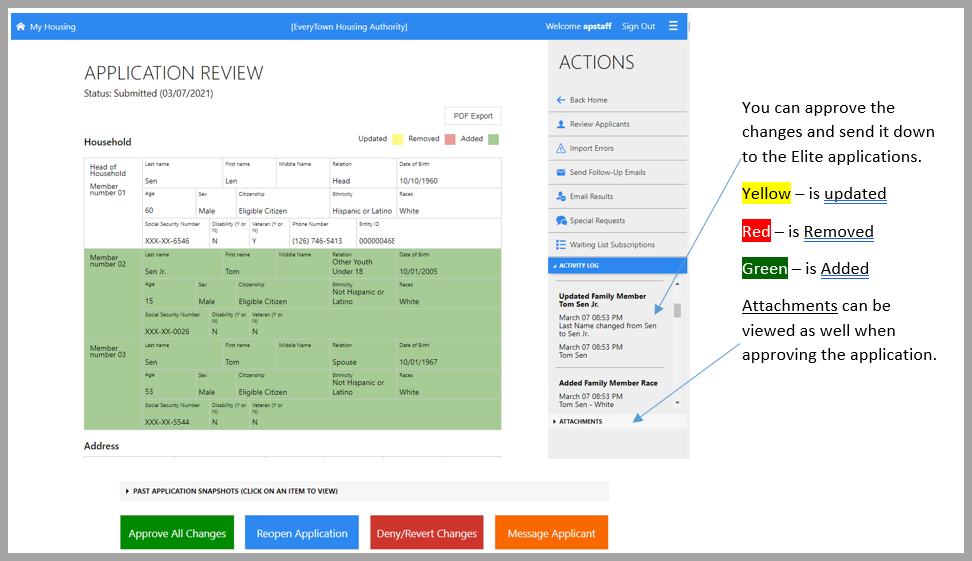Image resolution: width=972 pixels, height=561 pixels.
Task: Click Sign Out in the header
Action: pos(638,27)
